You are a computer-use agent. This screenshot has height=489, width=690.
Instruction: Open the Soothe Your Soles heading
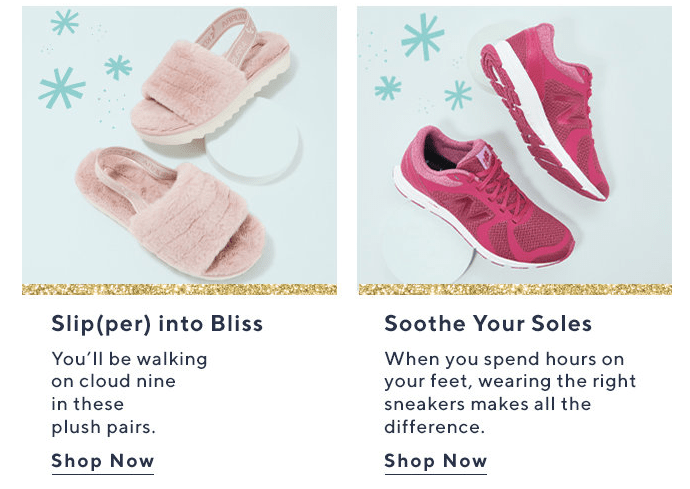[488, 324]
